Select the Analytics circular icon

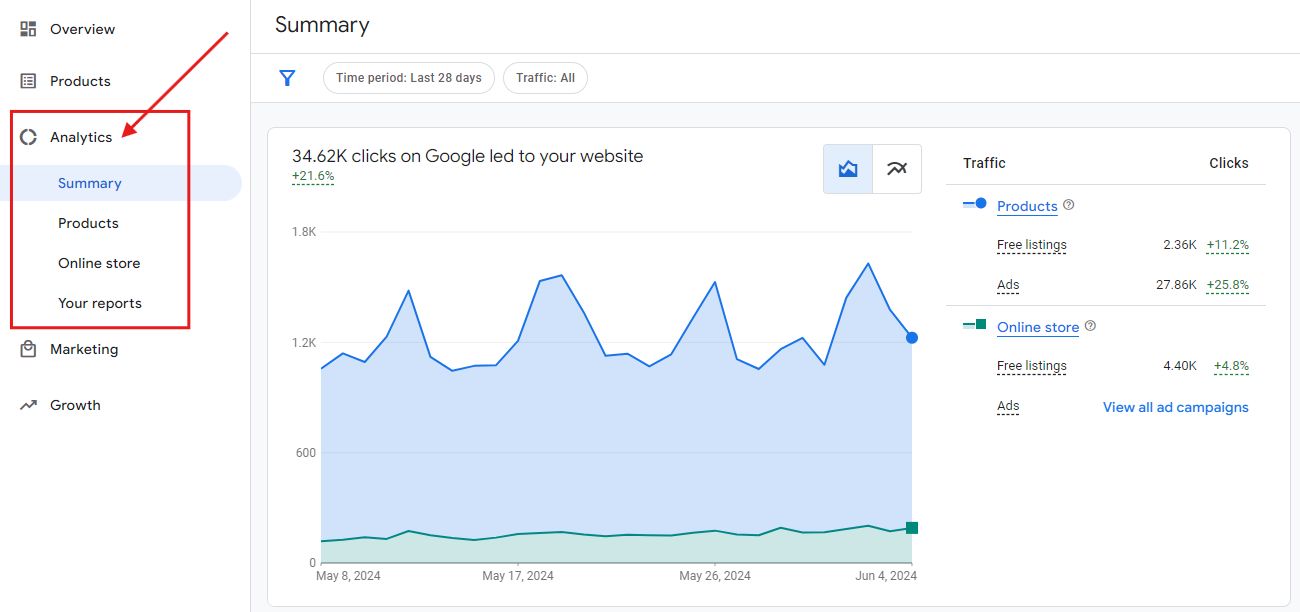(28, 136)
